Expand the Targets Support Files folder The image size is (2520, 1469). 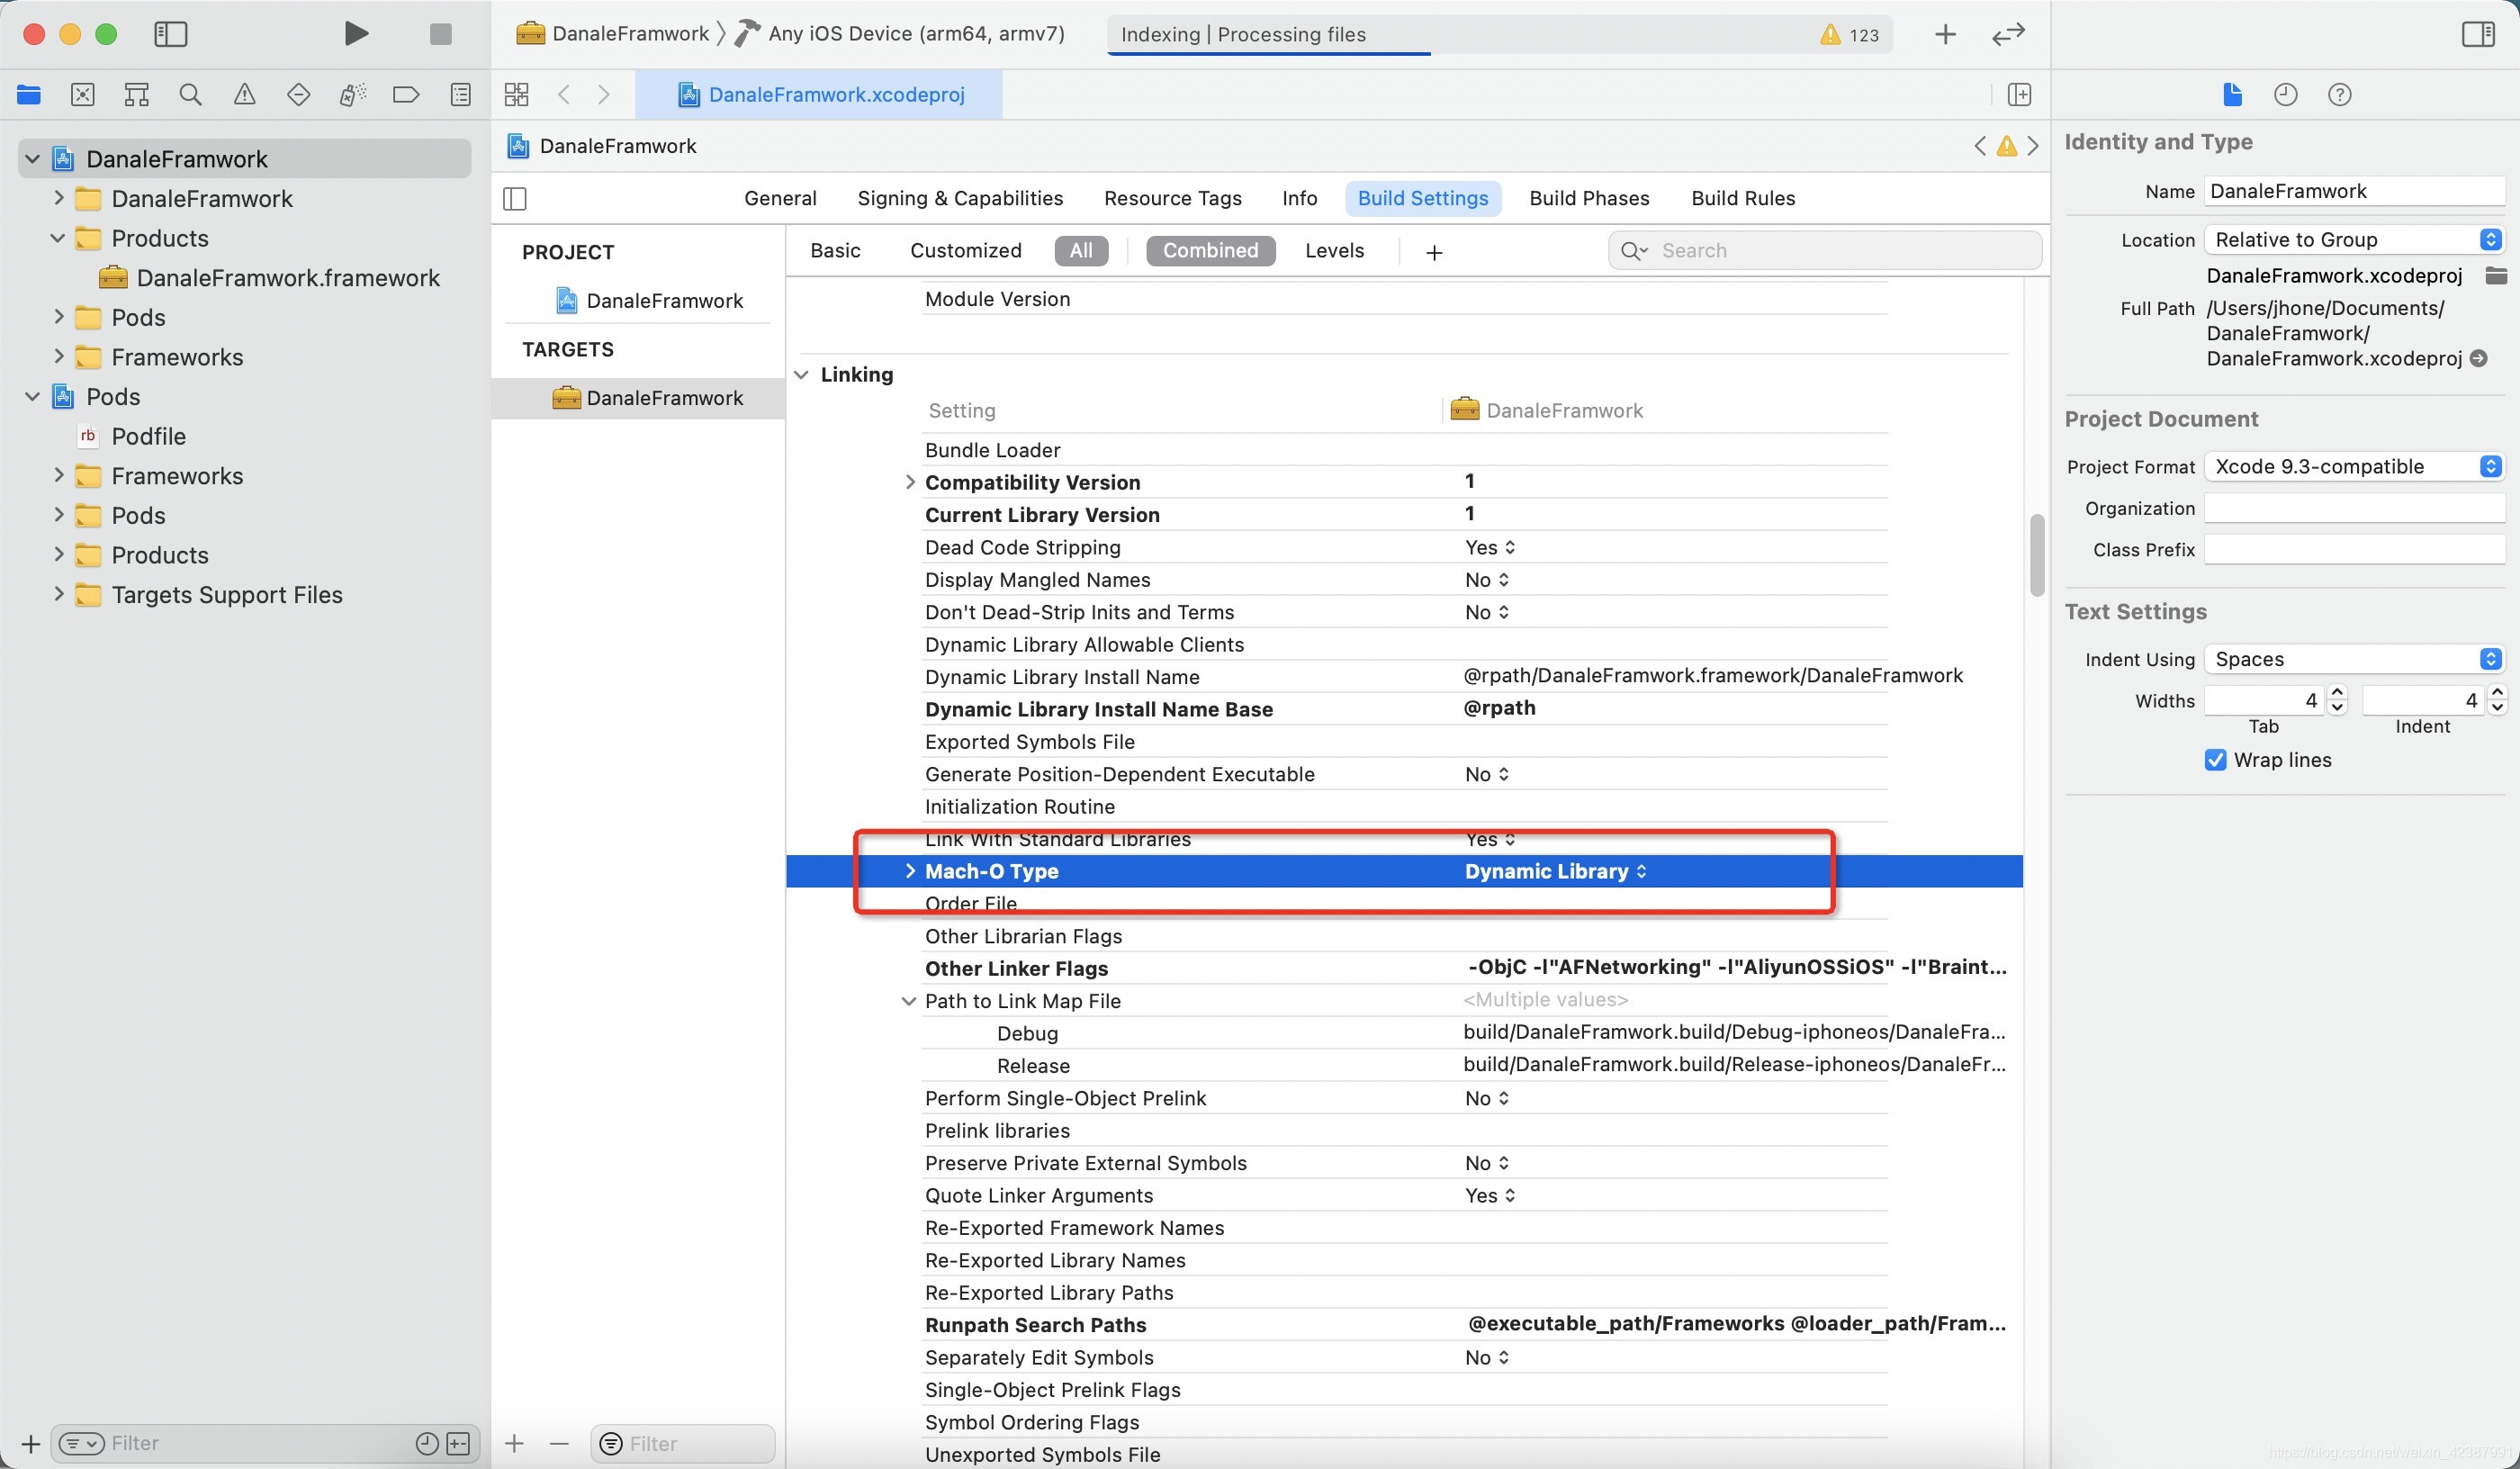(x=58, y=594)
